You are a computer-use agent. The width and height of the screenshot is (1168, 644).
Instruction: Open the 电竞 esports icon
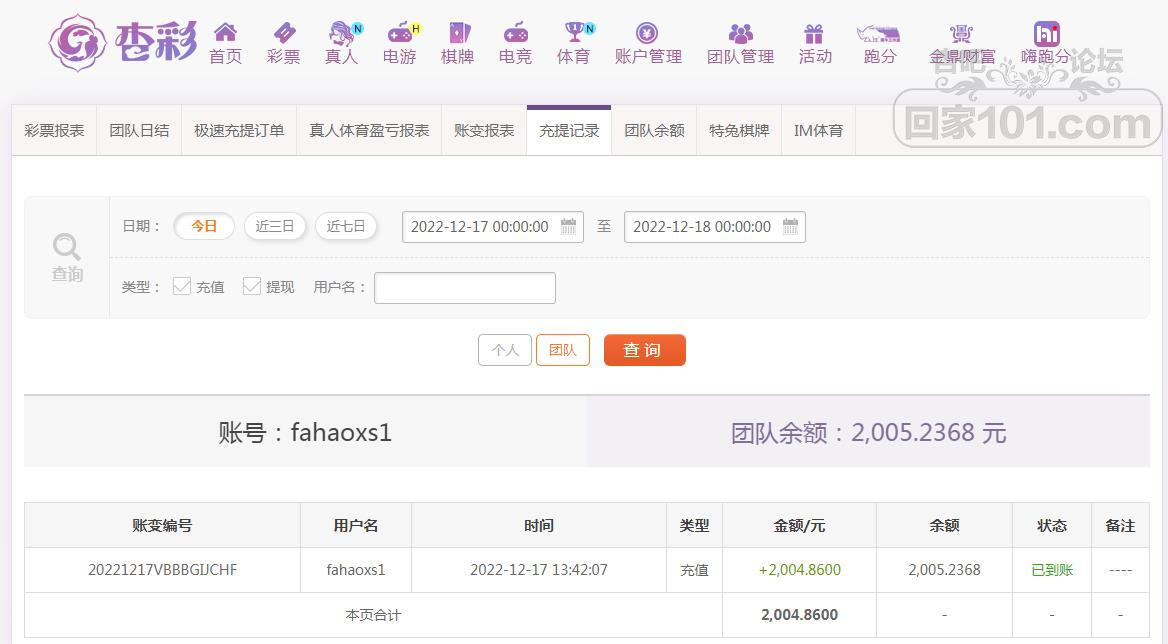pyautogui.click(x=515, y=32)
